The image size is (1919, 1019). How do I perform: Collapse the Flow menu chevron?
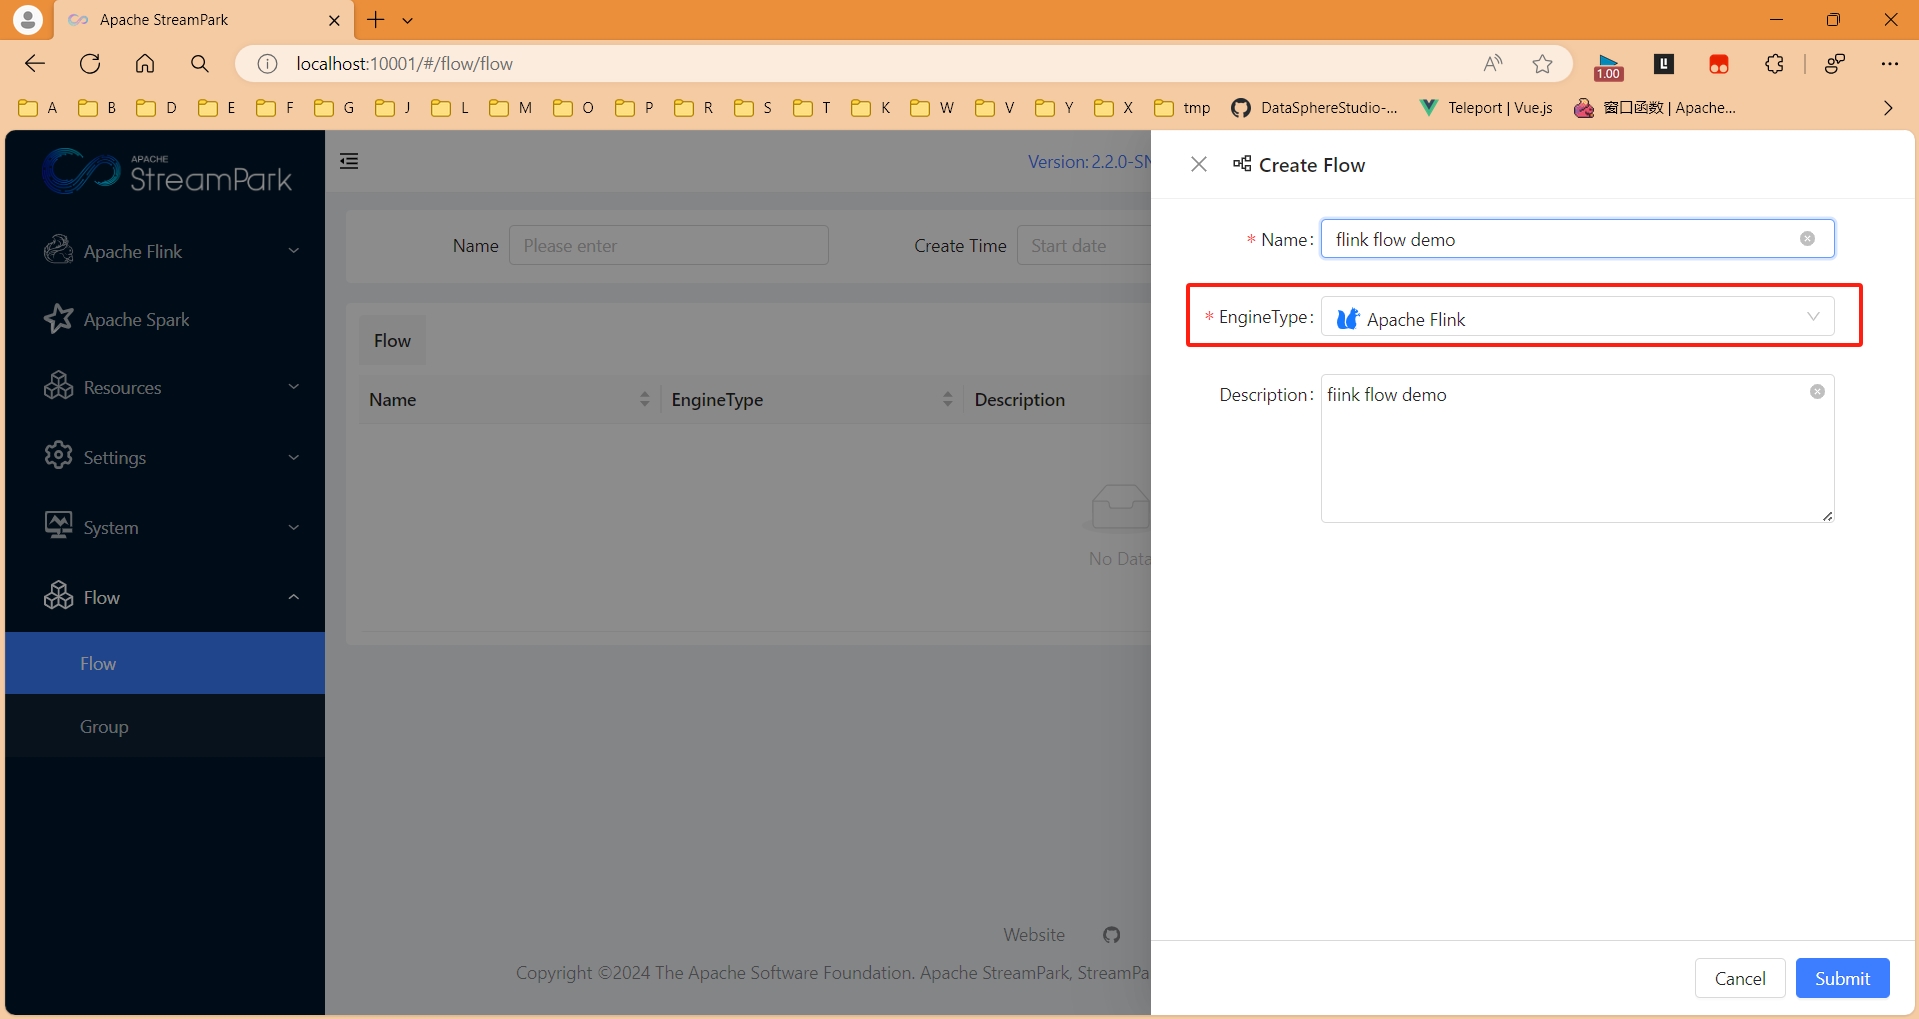(294, 597)
